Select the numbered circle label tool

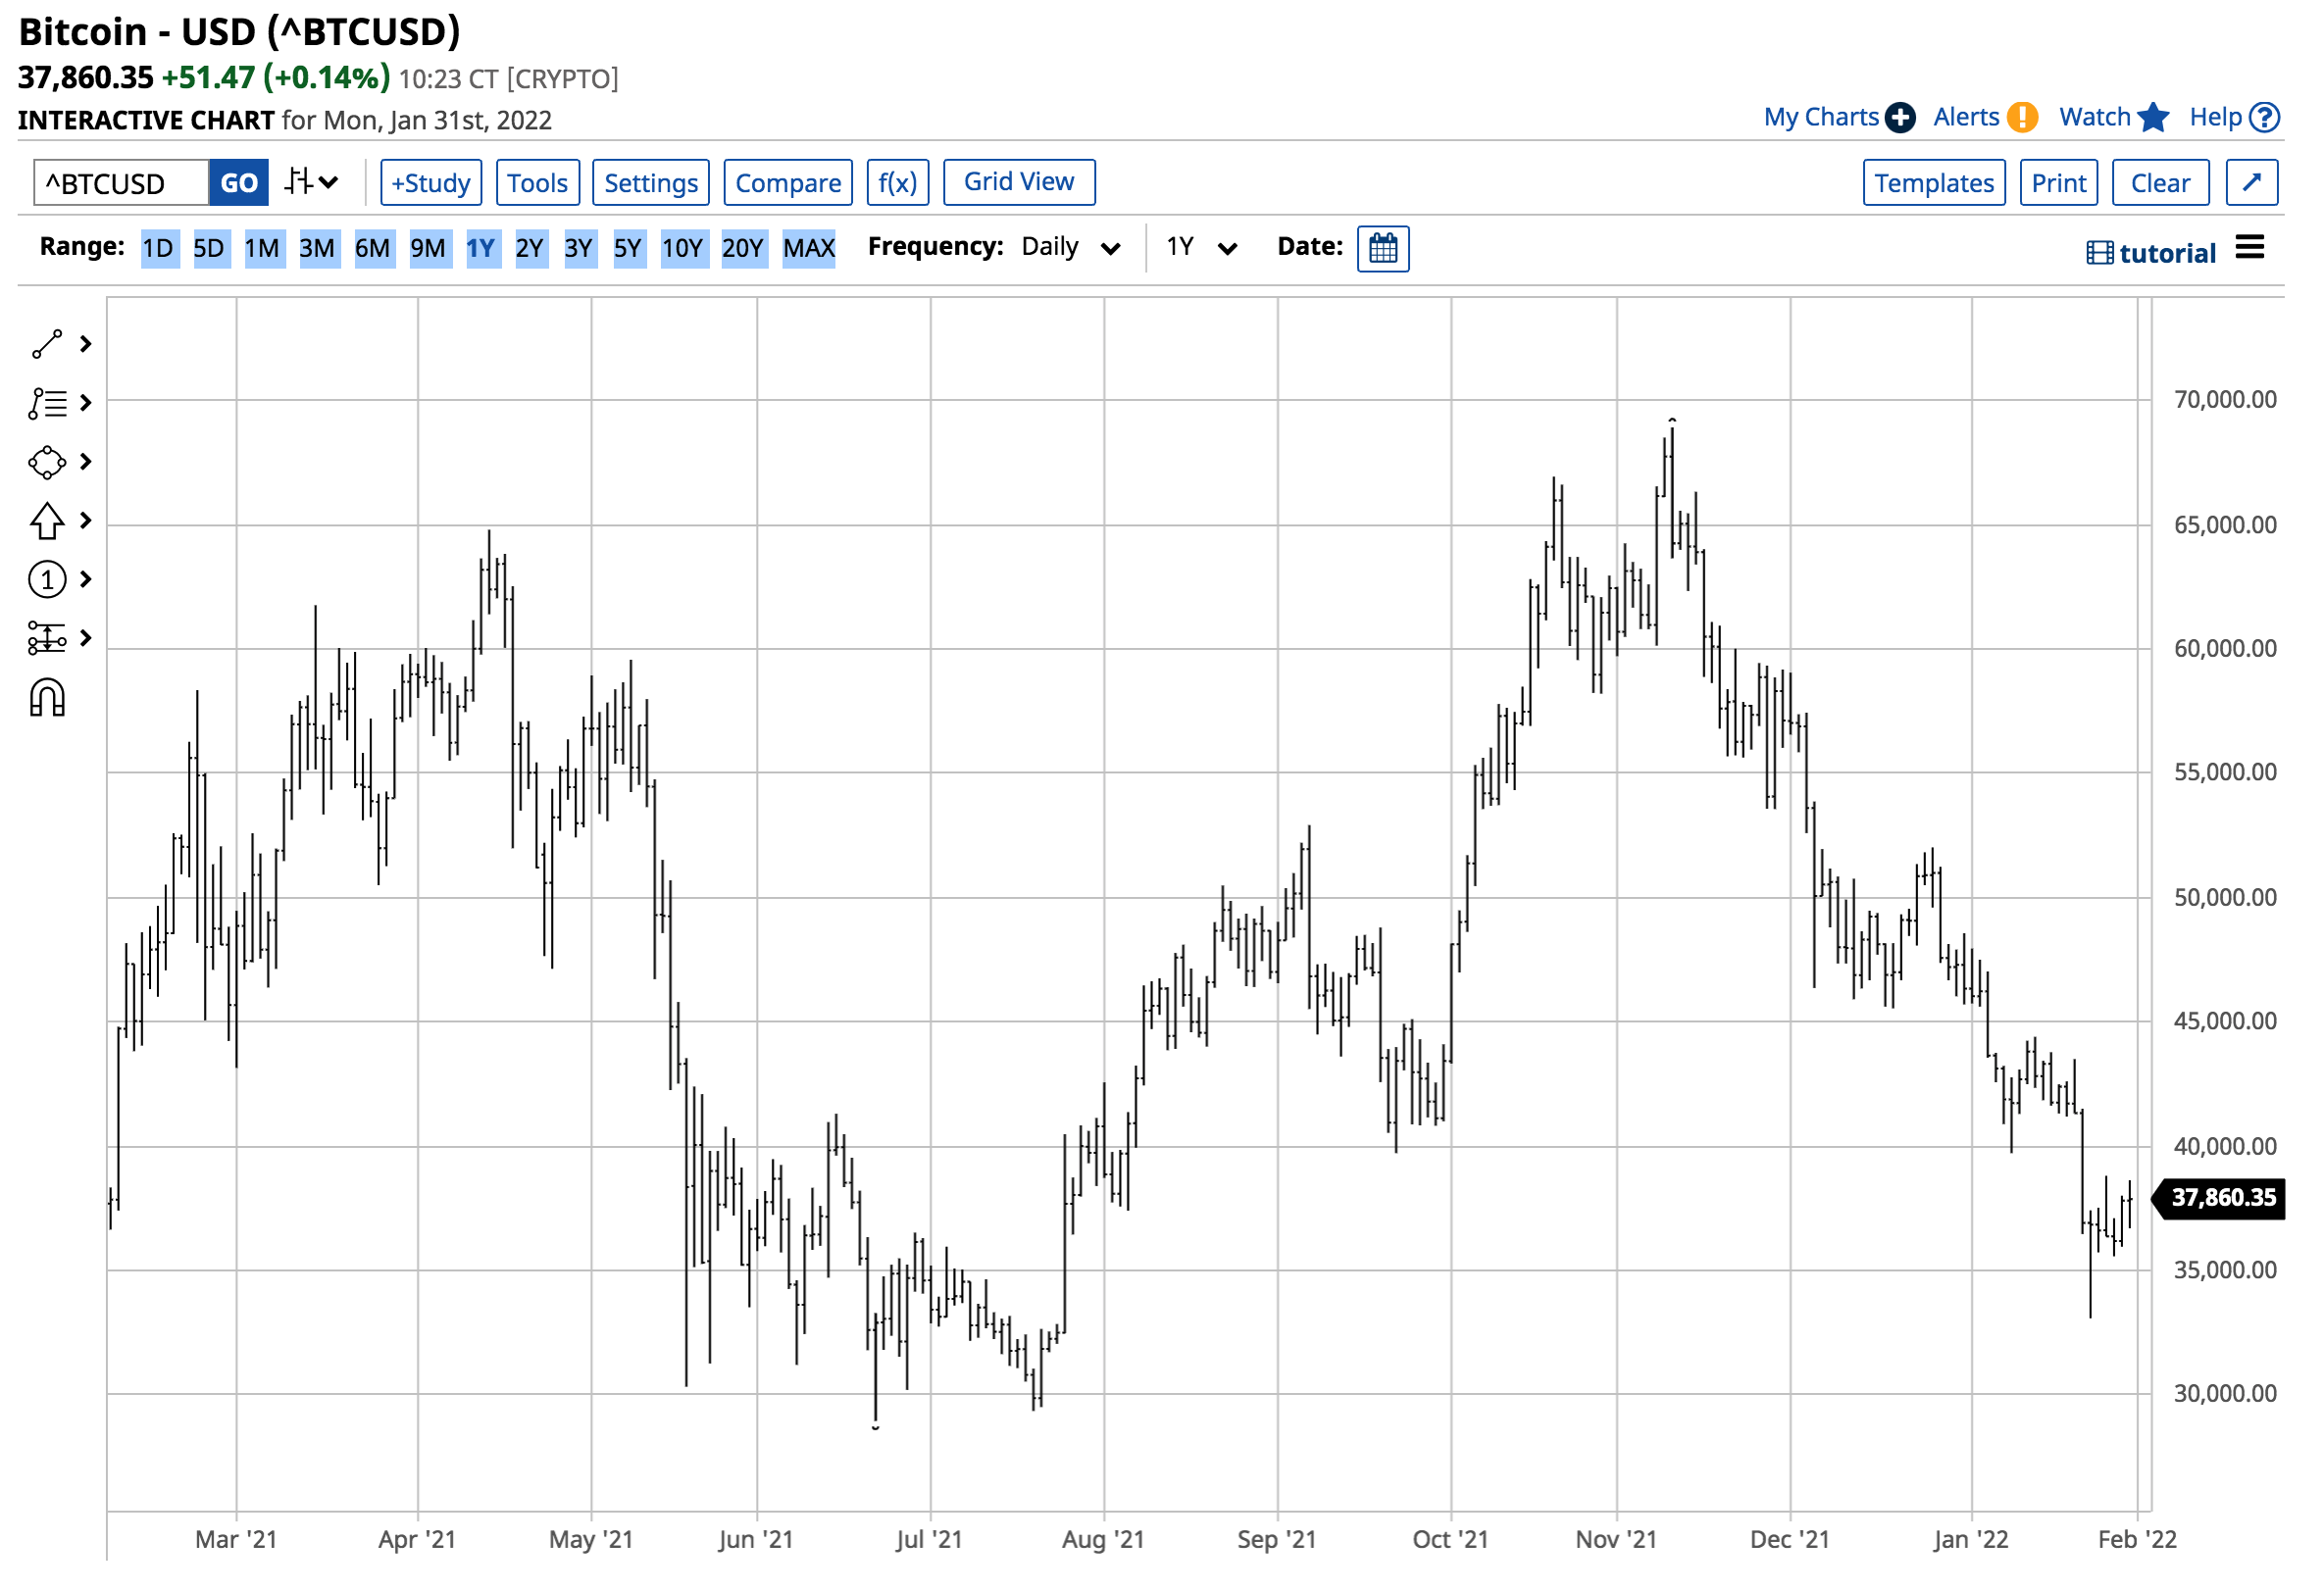[47, 581]
